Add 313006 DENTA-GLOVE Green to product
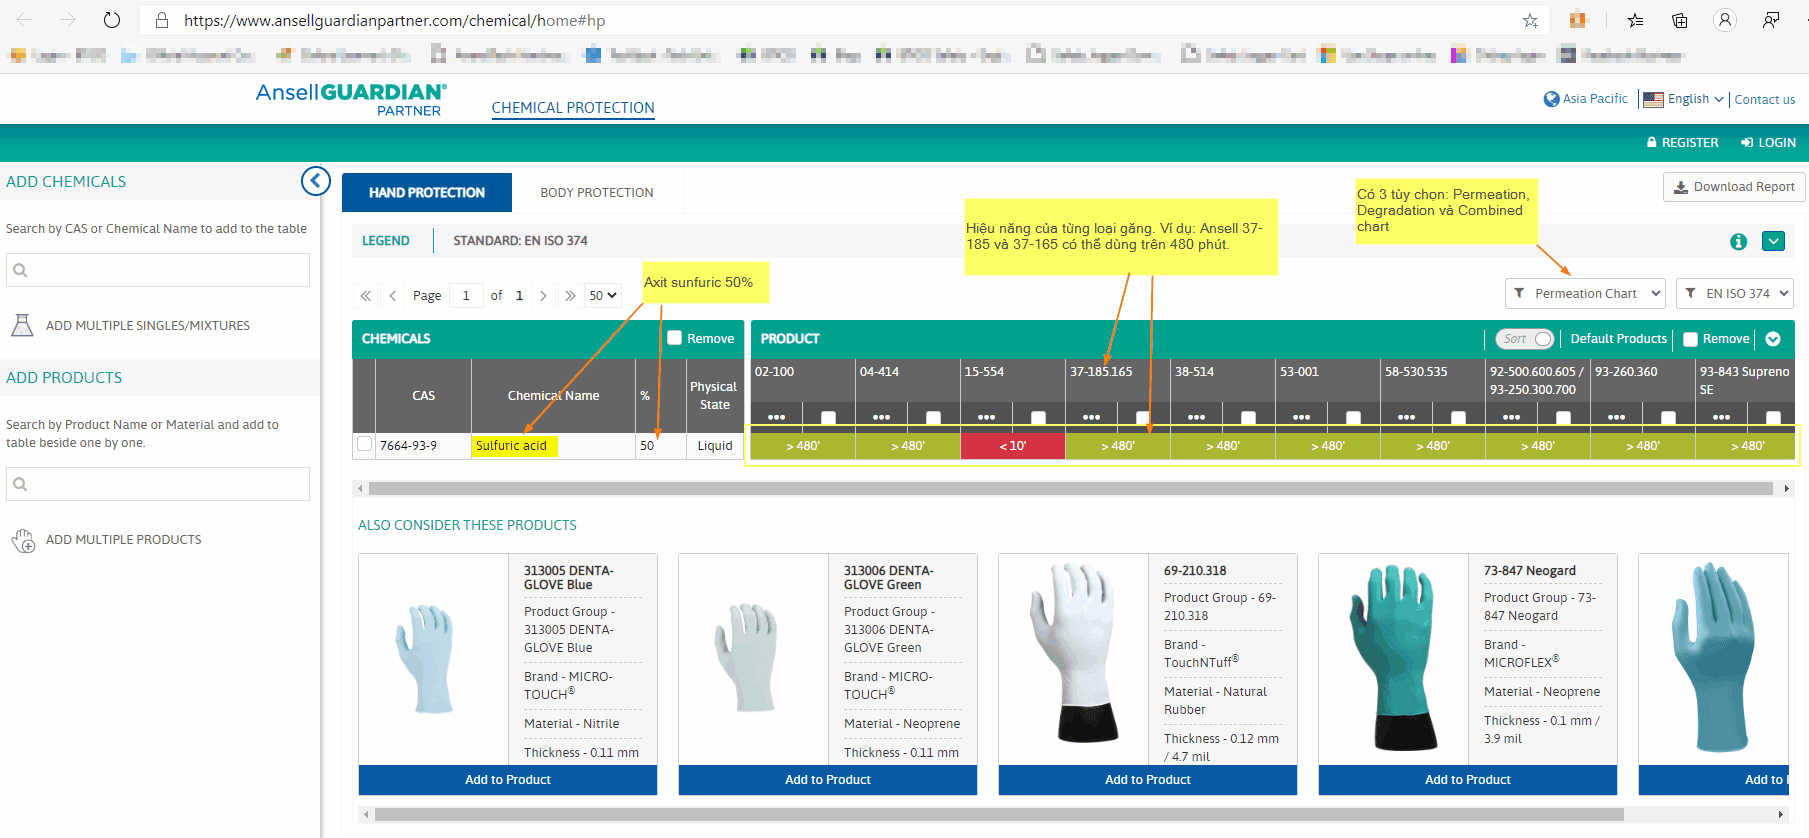This screenshot has width=1809, height=838. 828,780
